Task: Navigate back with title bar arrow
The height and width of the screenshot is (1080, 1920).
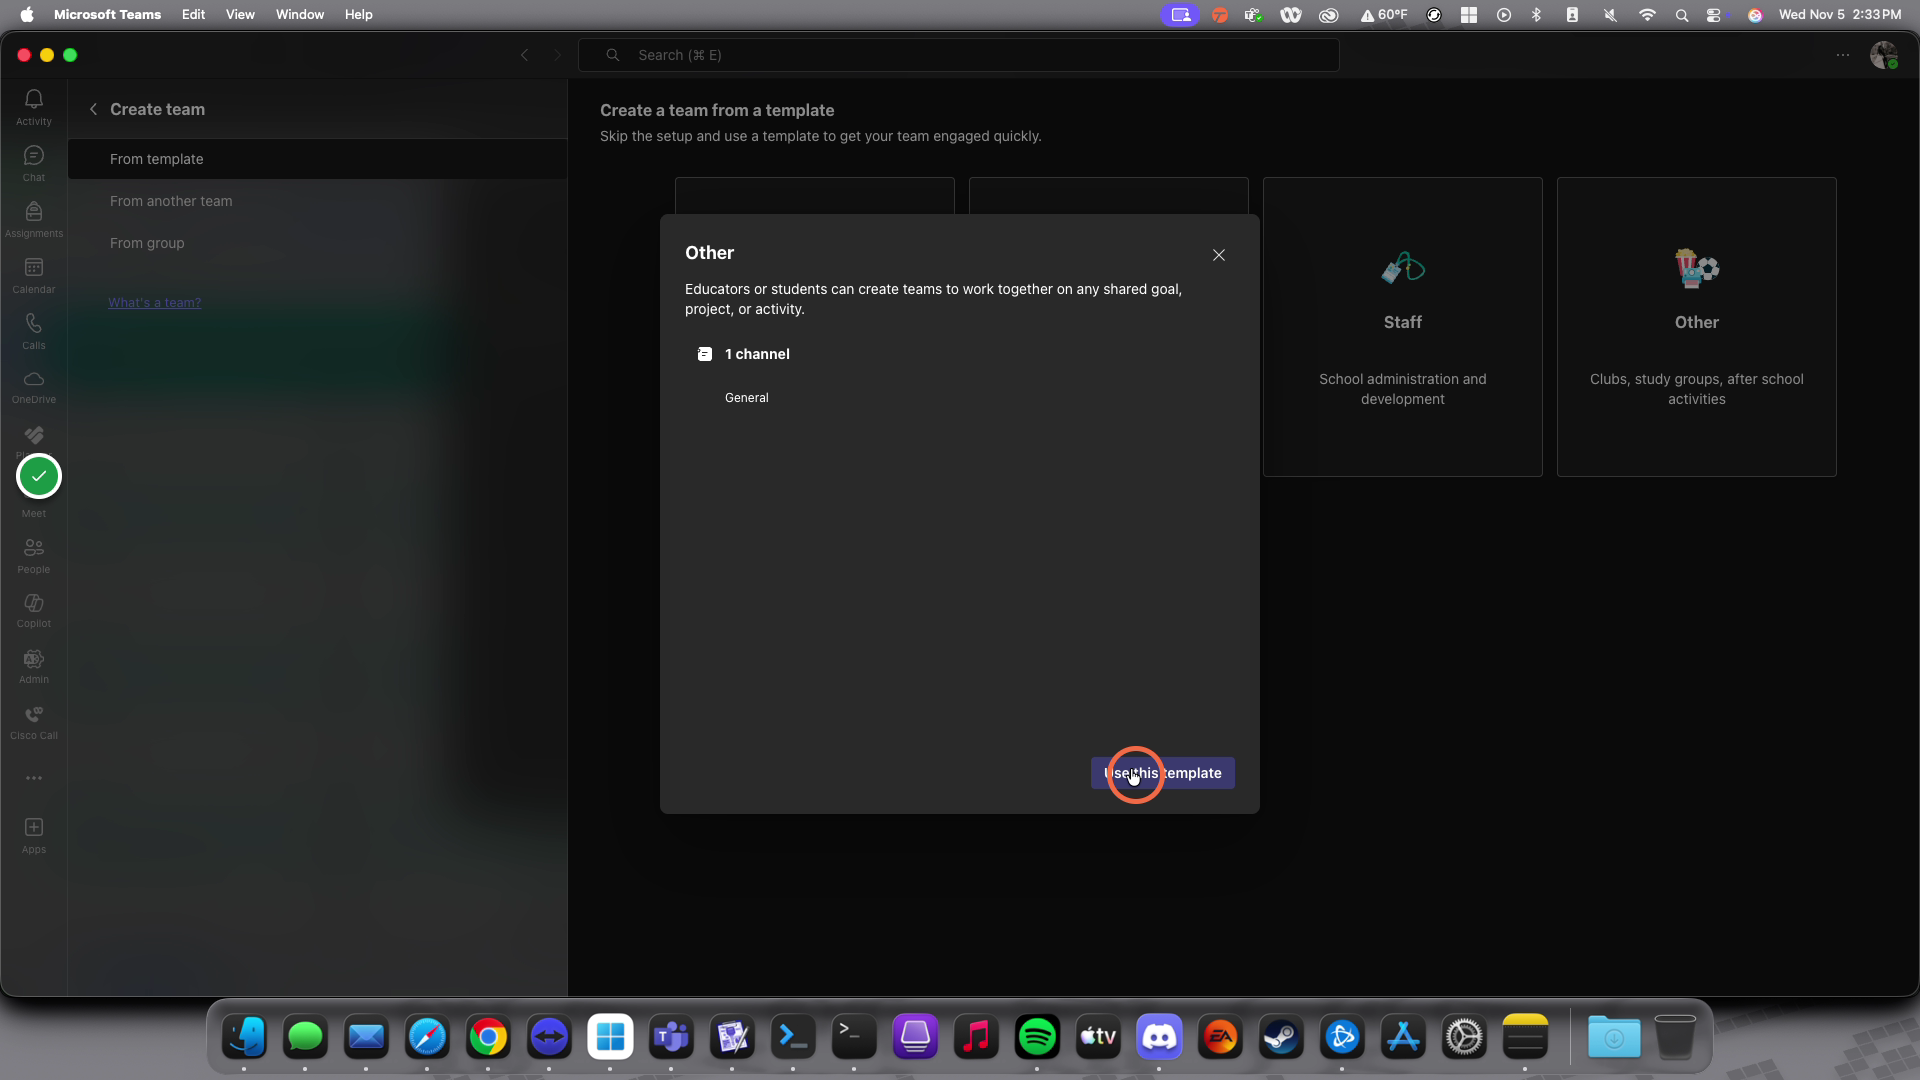Action: (525, 55)
